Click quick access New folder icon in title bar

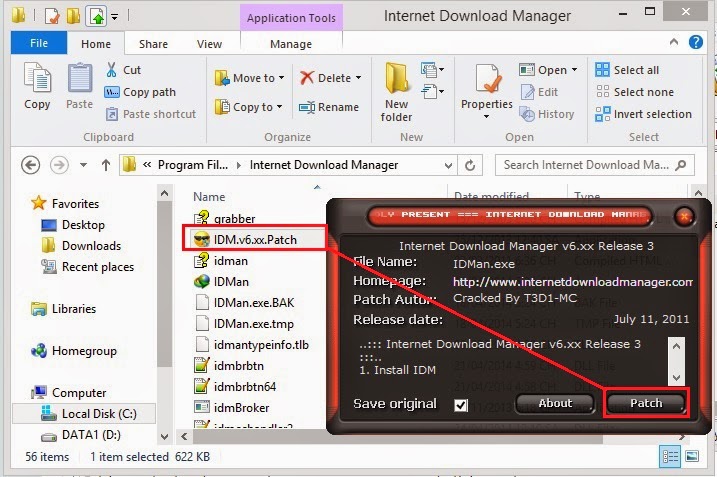(73, 16)
